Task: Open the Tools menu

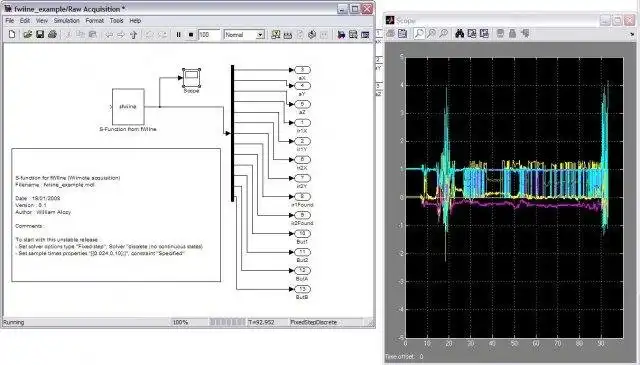Action: [116, 20]
